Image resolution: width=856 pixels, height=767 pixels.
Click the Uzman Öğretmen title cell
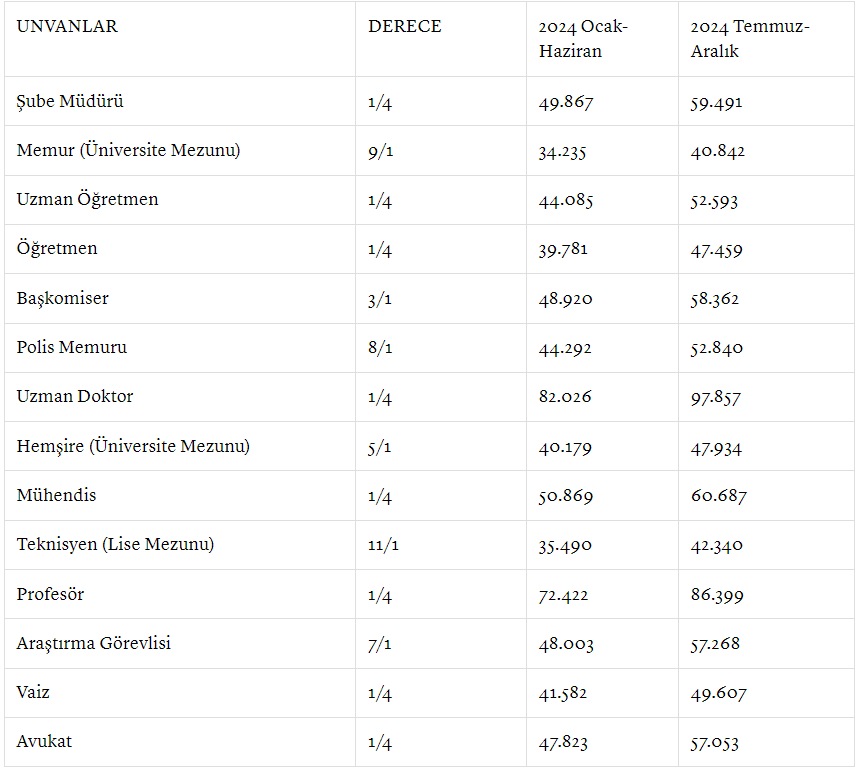(x=87, y=199)
